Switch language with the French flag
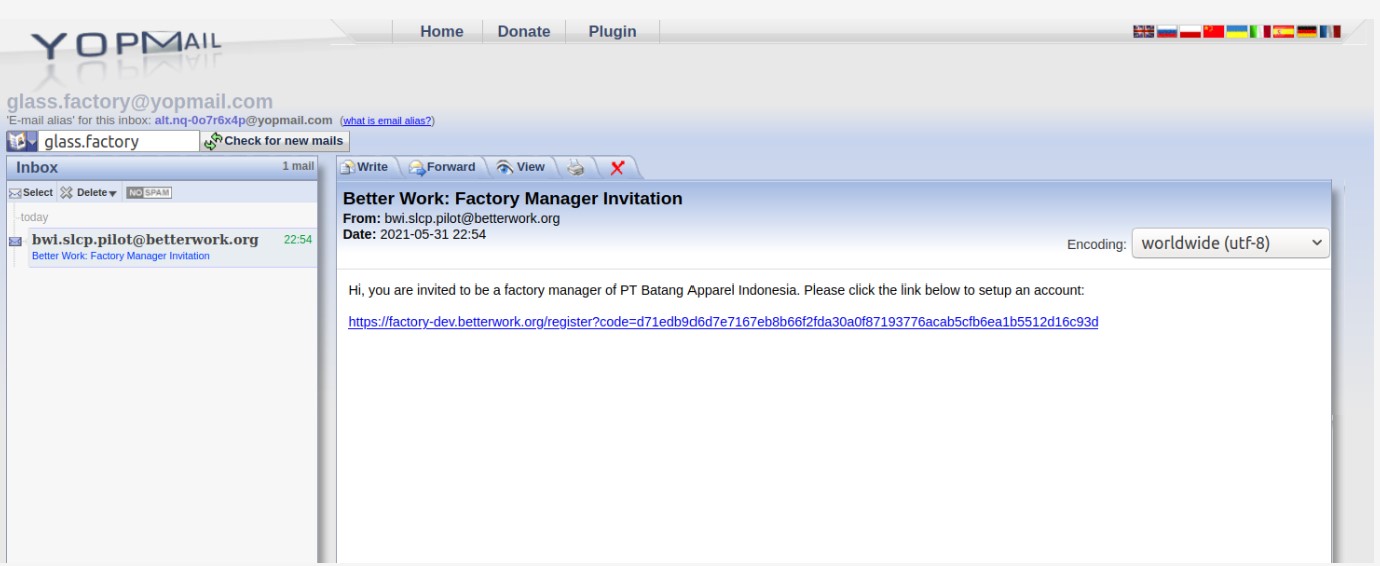This screenshot has height=566, width=1380. pos(1330,31)
